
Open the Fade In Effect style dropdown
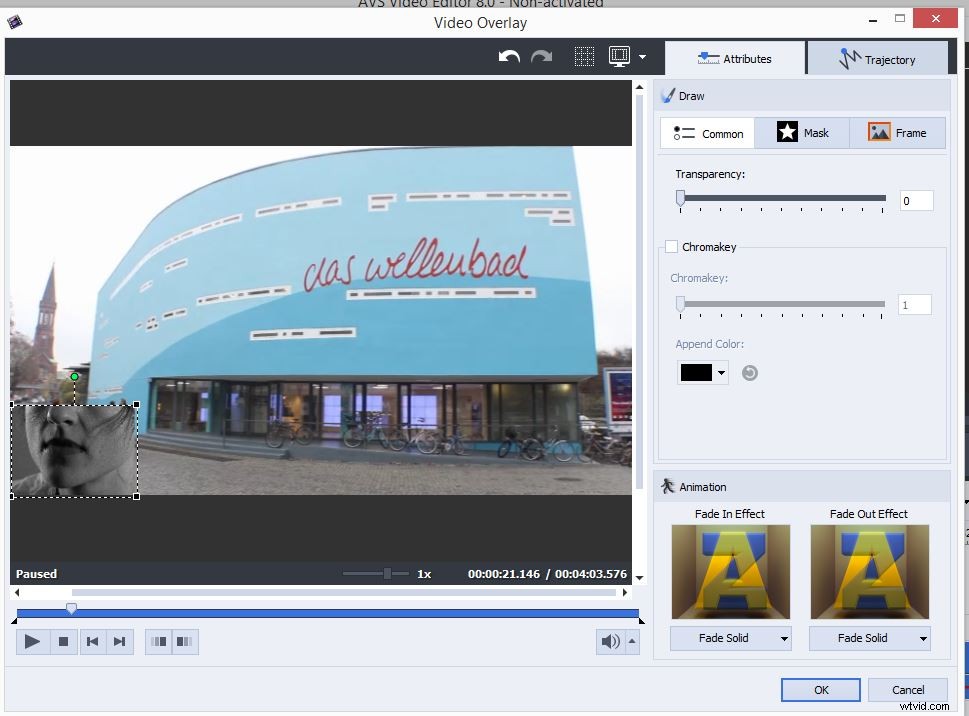[730, 638]
